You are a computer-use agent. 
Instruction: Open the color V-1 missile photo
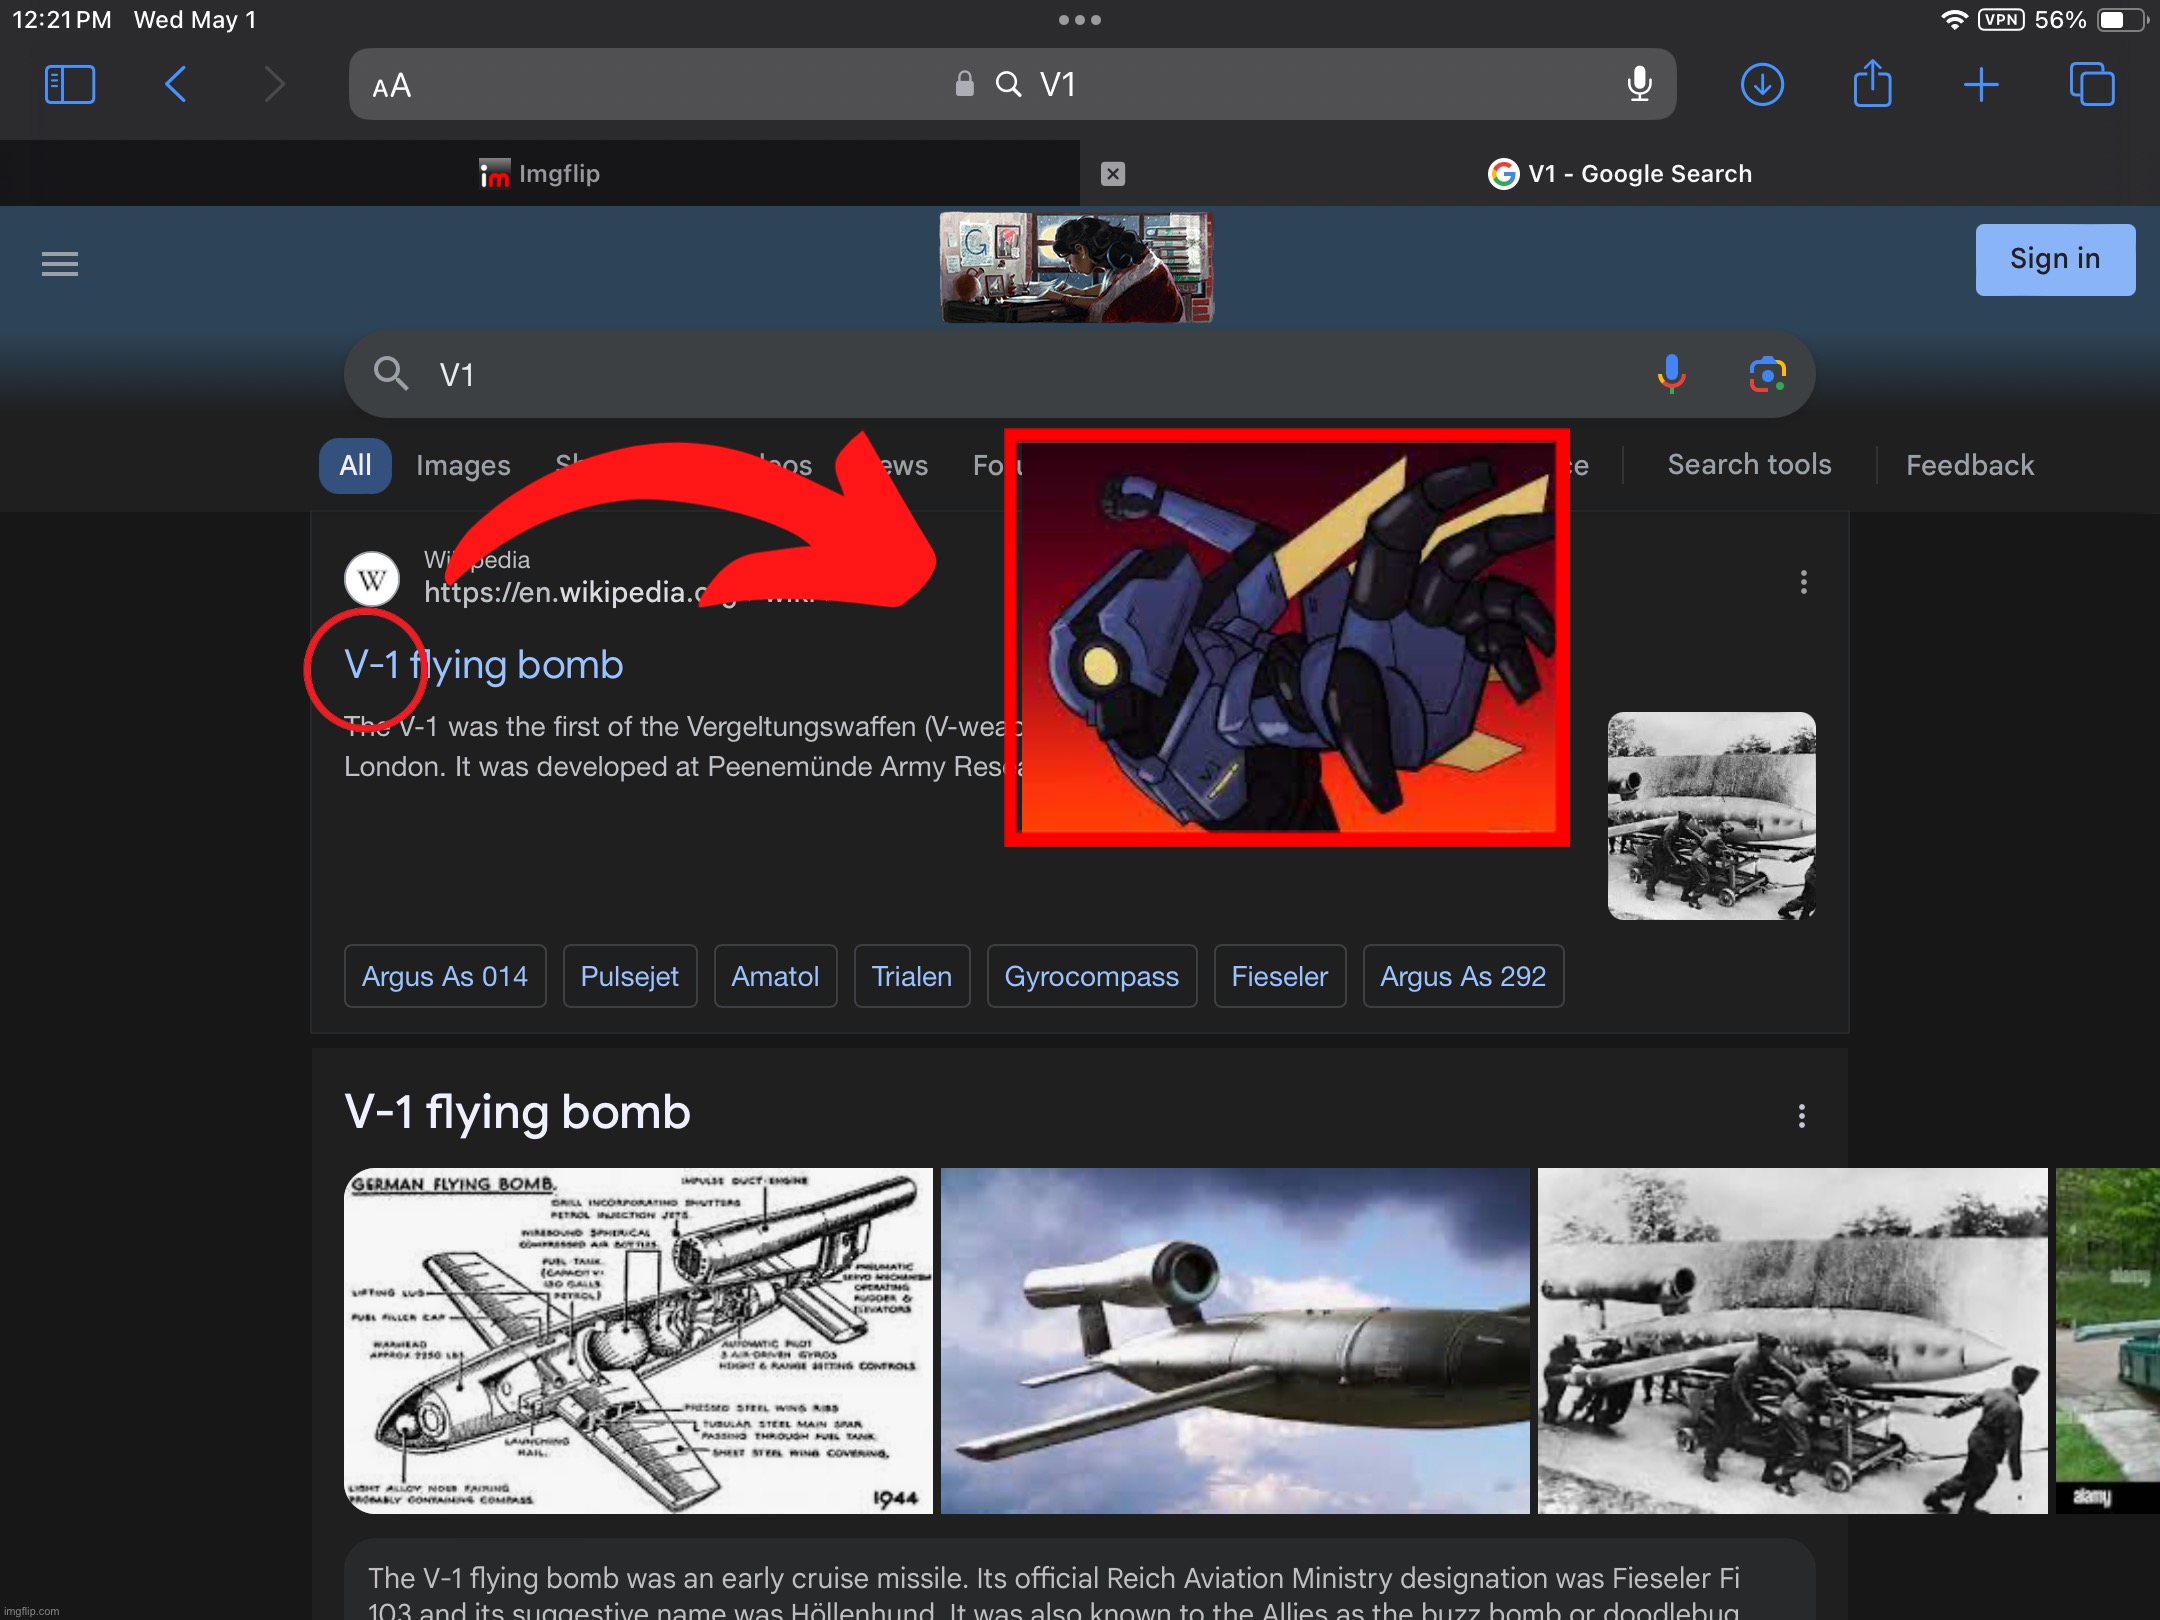pyautogui.click(x=1235, y=1341)
